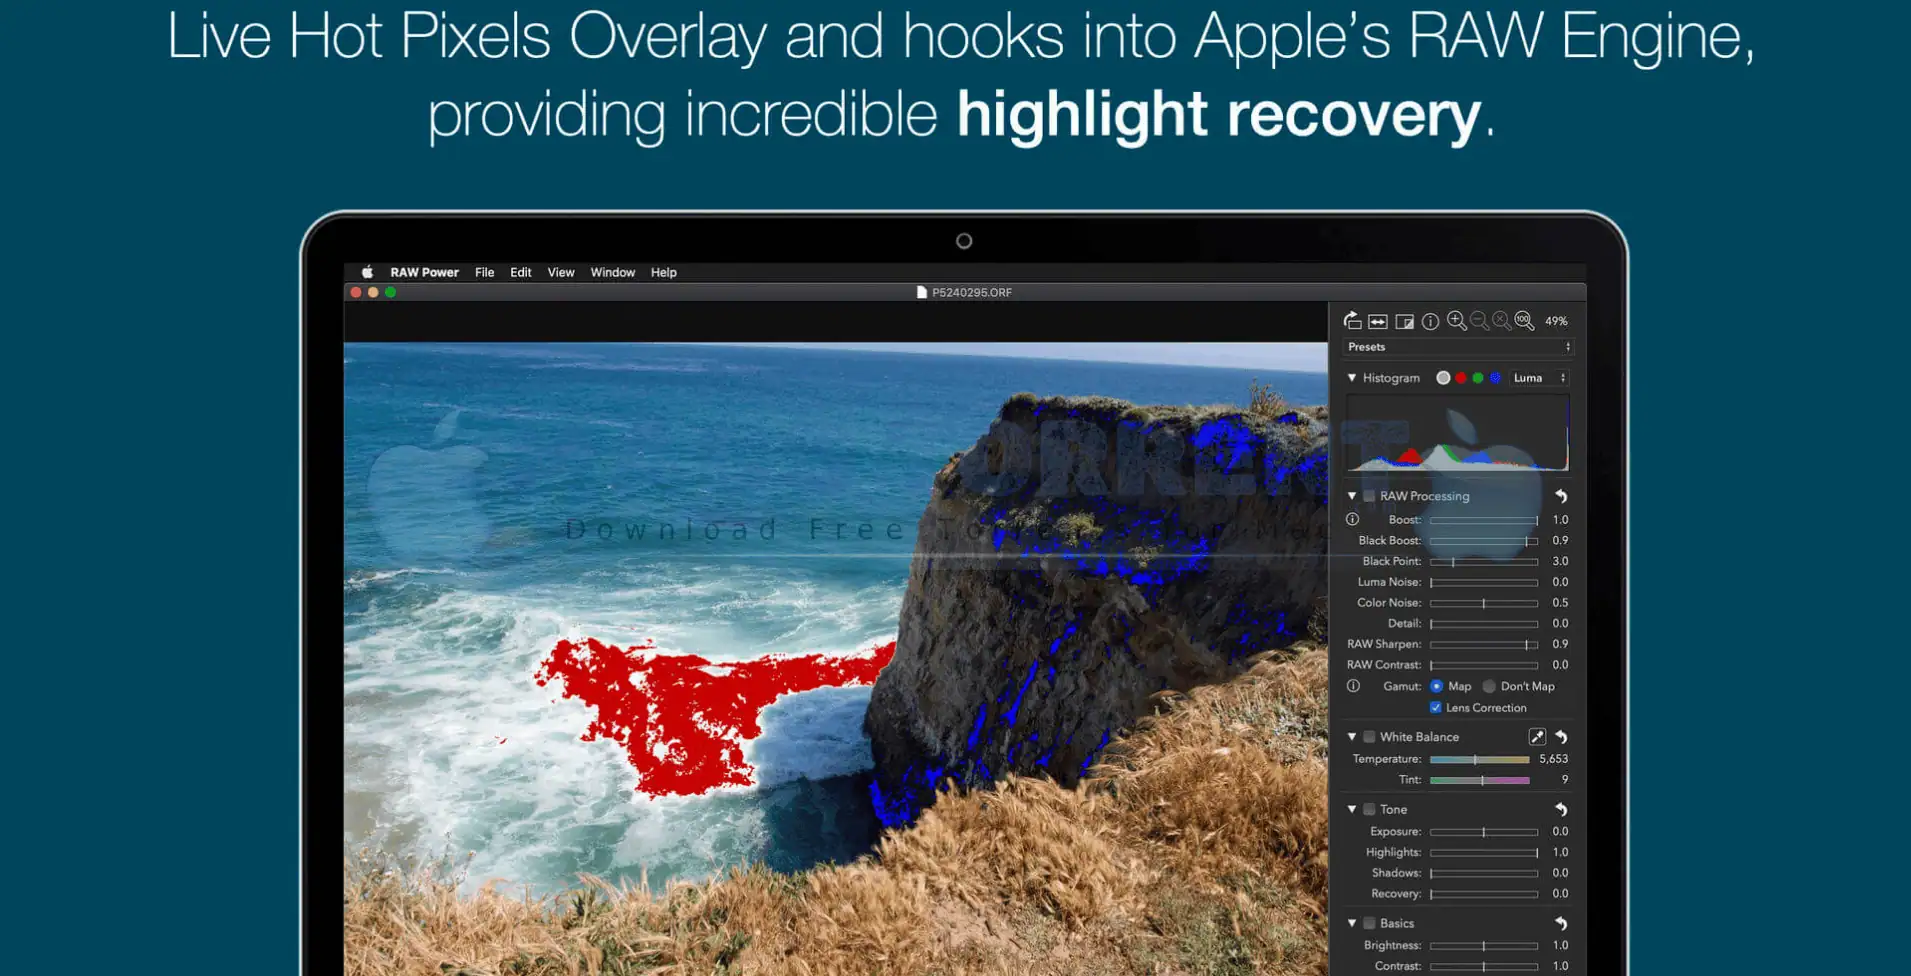Reset the Basics adjustments
This screenshot has width=1911, height=976.
coord(1561,923)
